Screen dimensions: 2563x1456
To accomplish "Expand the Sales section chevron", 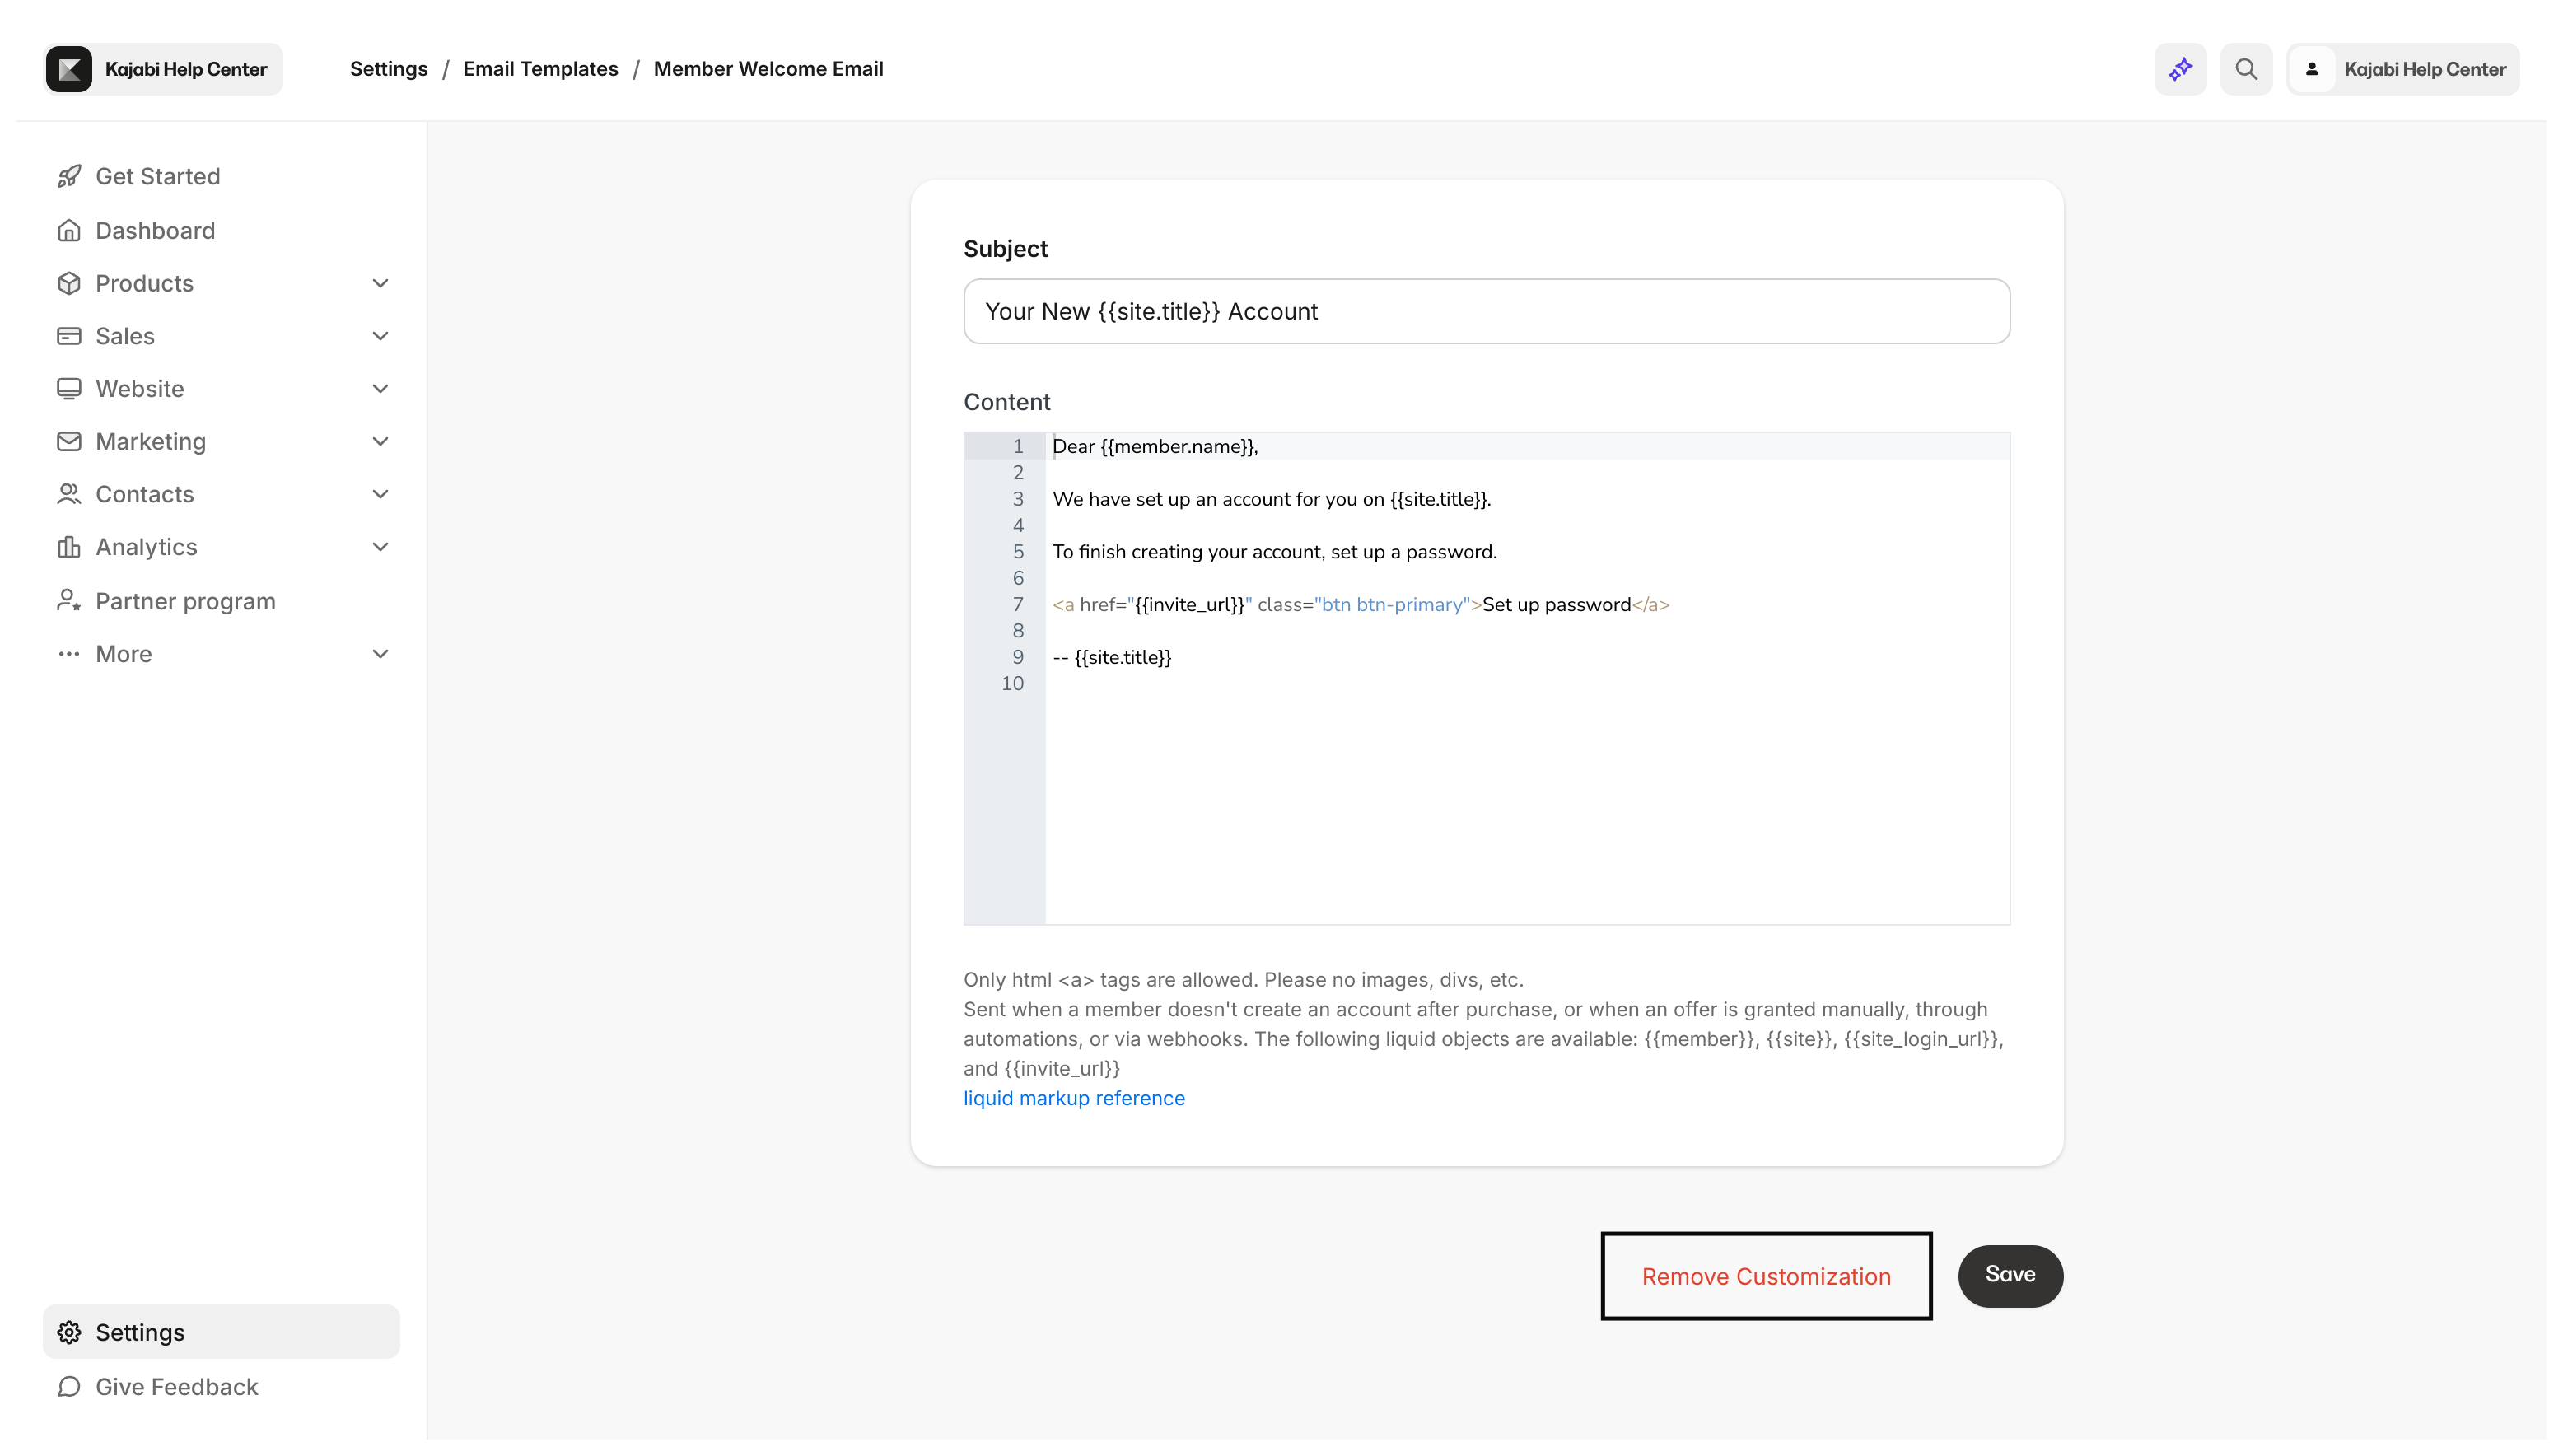I will click(380, 336).
